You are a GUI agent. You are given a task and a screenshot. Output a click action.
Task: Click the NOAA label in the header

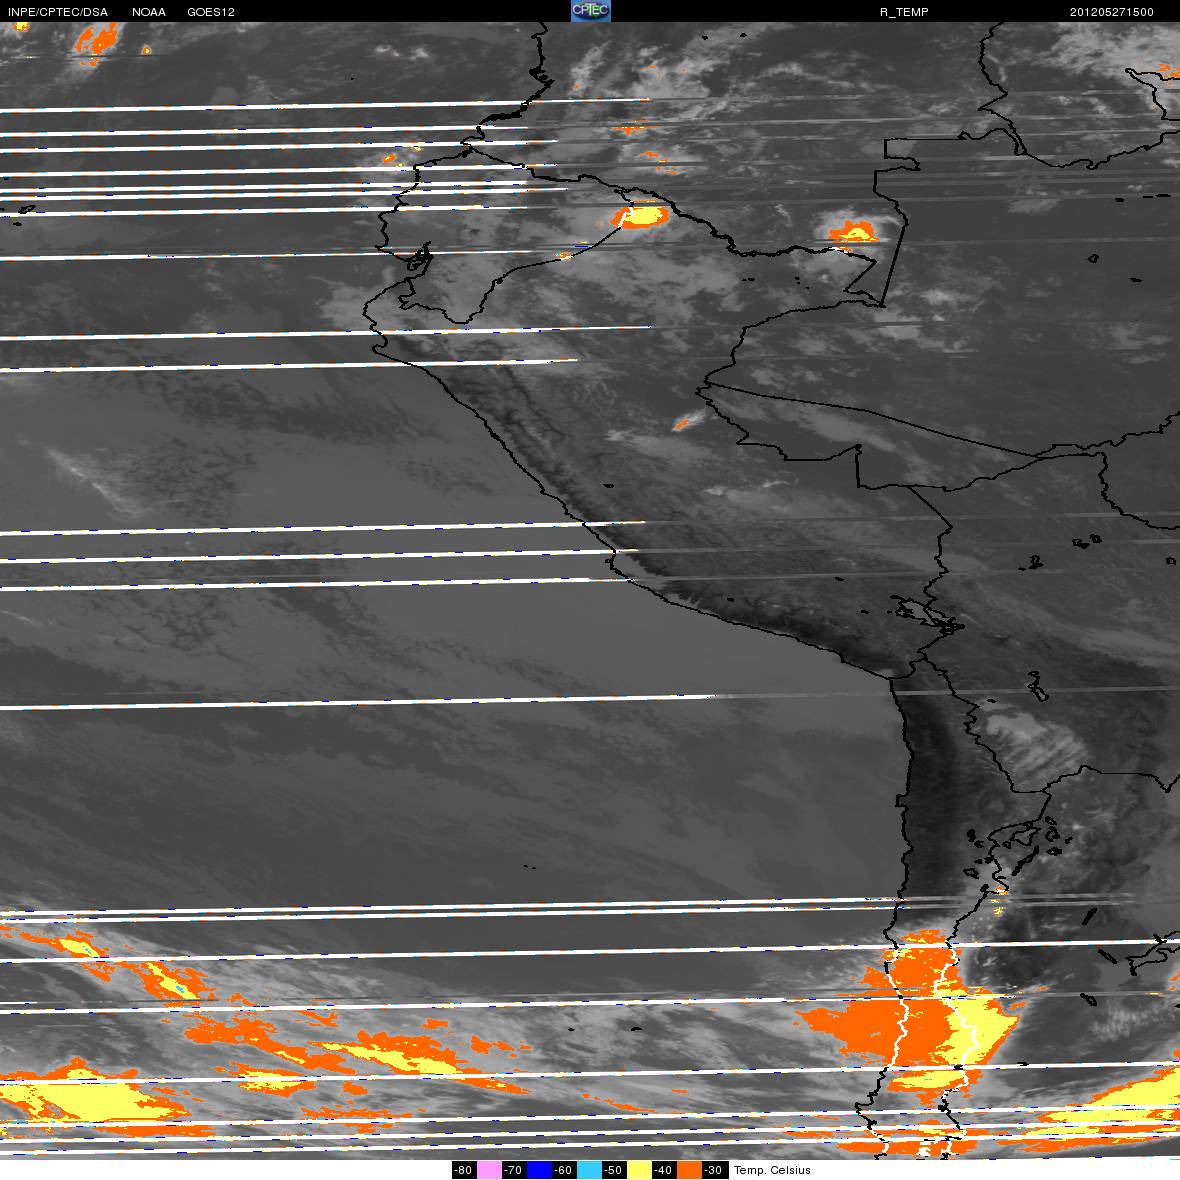148,12
